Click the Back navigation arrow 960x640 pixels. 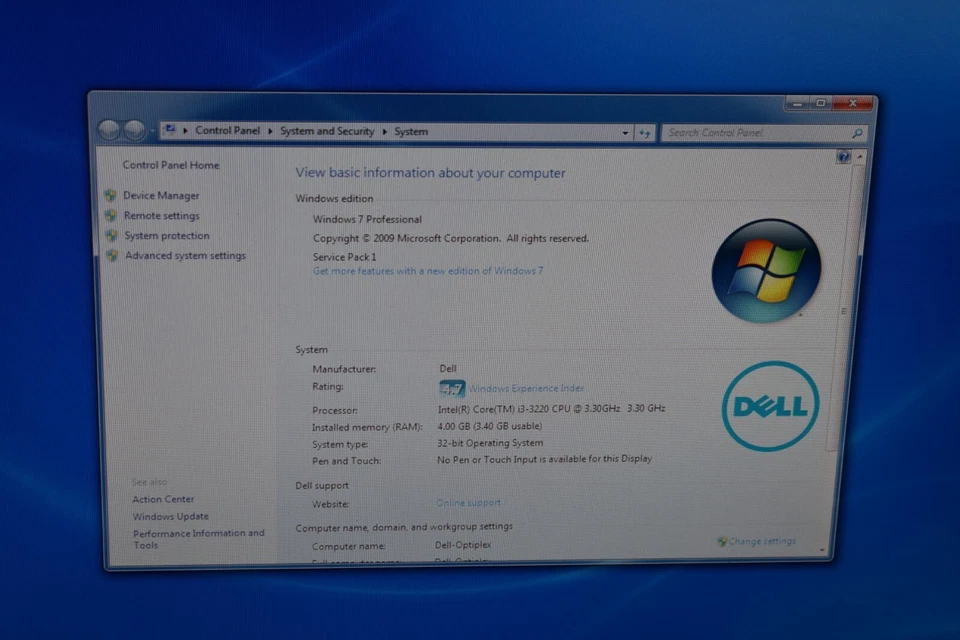coord(110,130)
